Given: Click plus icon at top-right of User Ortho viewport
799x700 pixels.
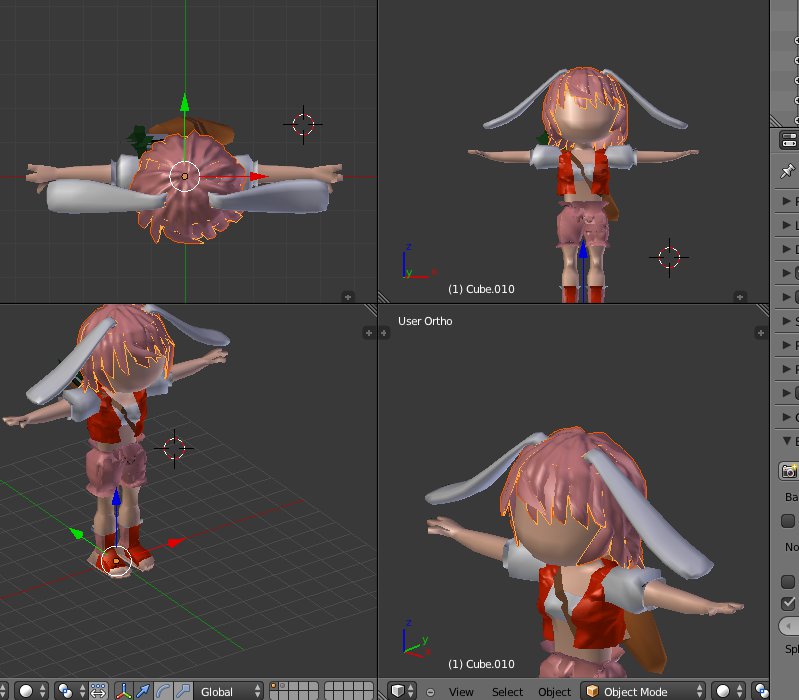Looking at the screenshot, I should pos(760,333).
